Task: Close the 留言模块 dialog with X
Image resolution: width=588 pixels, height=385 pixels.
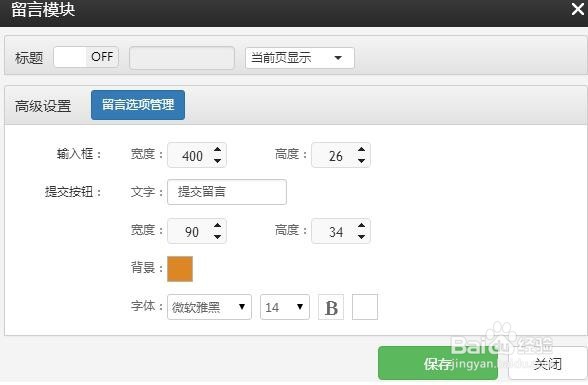Action: (x=578, y=9)
